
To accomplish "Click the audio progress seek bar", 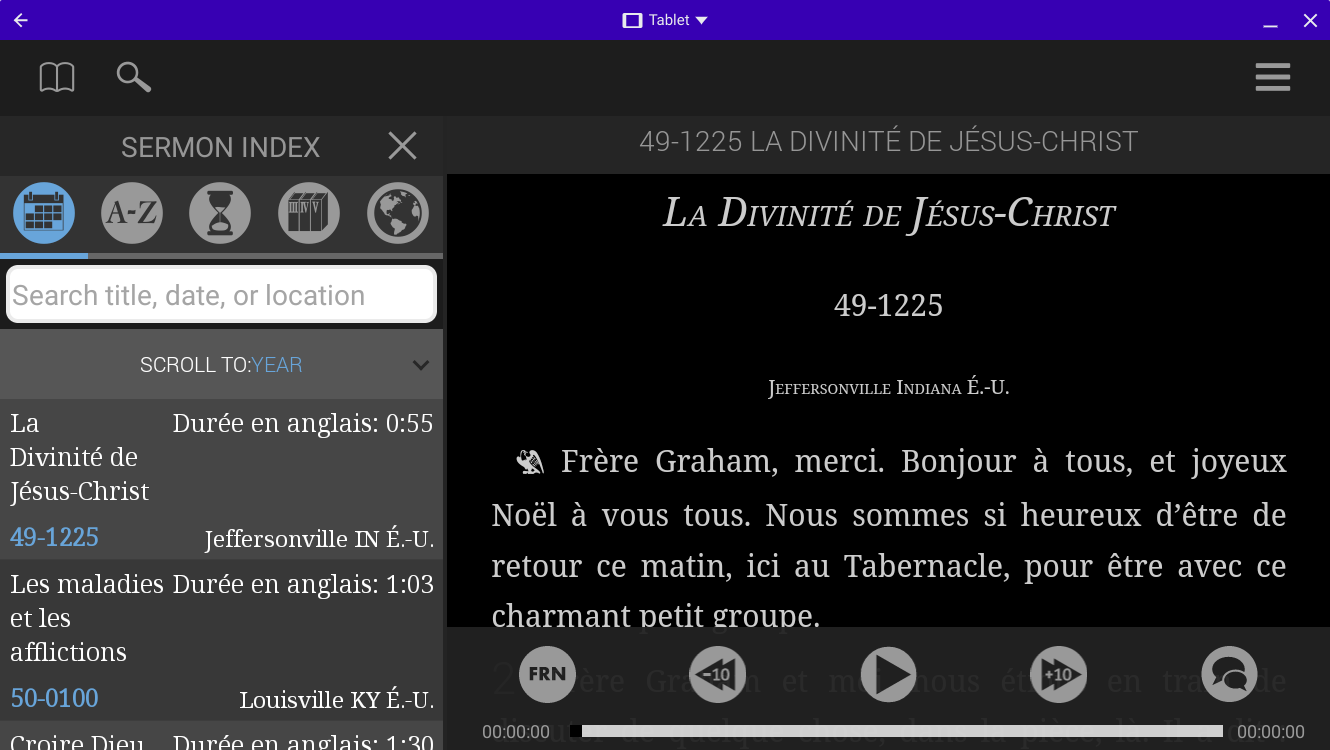I will coord(896,731).
